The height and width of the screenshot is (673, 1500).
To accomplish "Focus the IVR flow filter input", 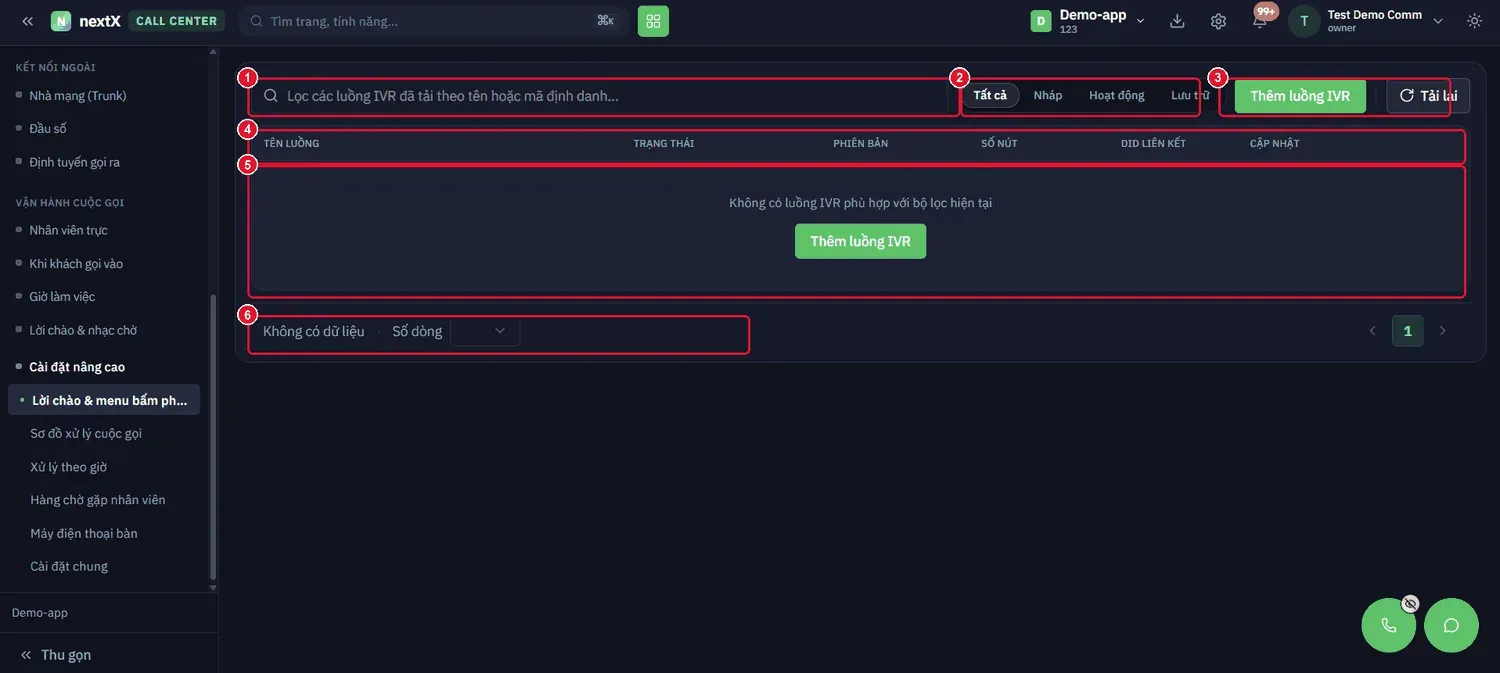I will tap(600, 96).
